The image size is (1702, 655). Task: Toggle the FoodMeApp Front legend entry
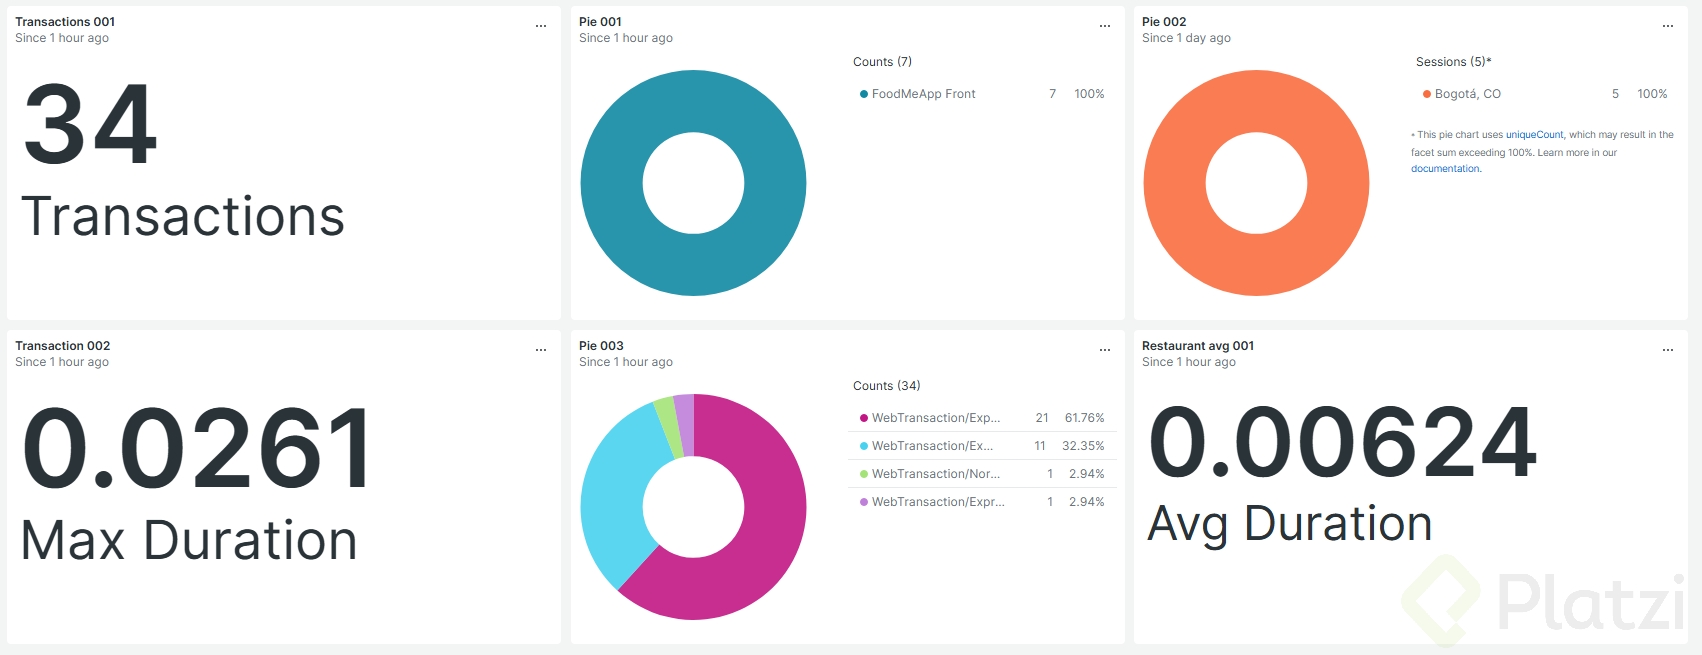point(923,94)
